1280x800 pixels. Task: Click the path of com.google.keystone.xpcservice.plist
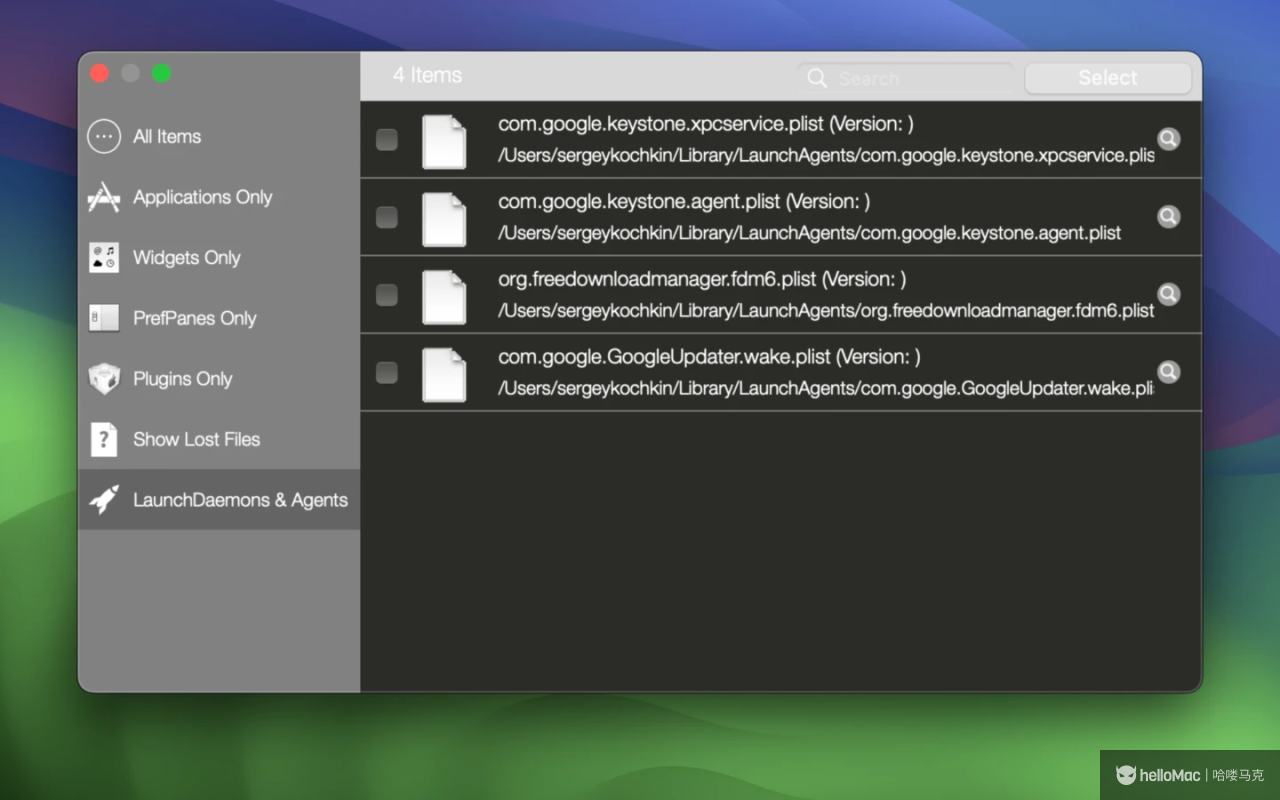point(826,155)
